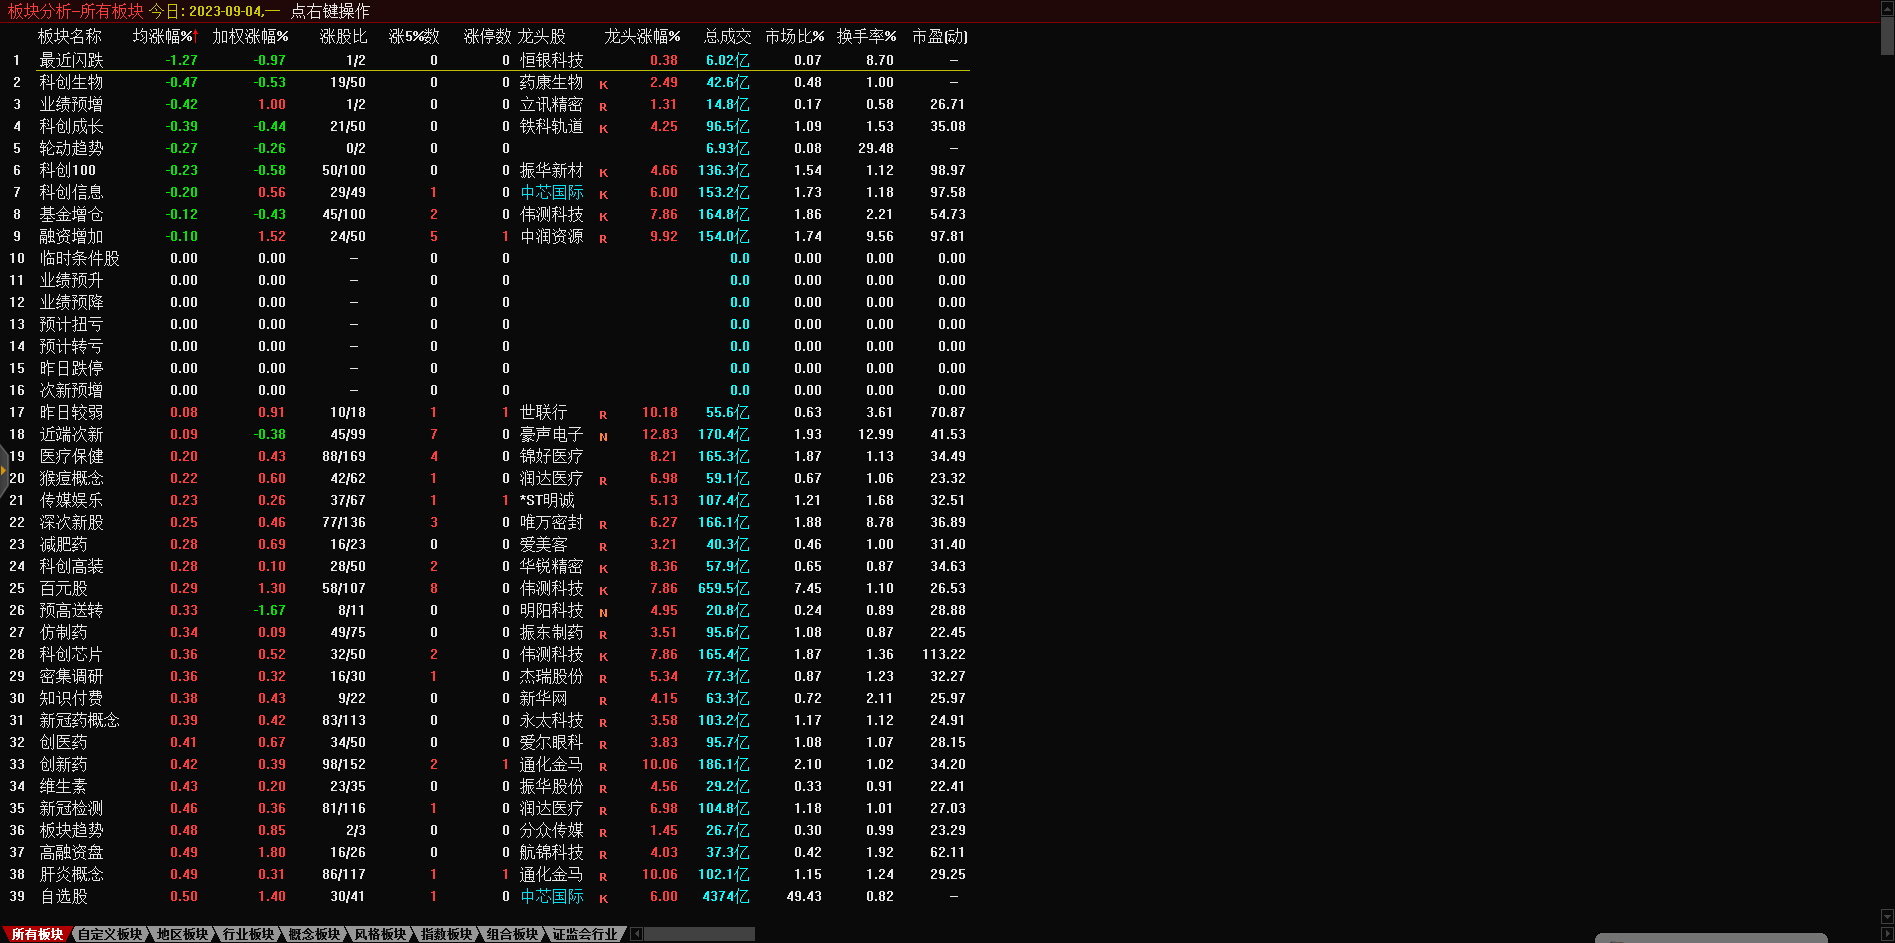This screenshot has width=1895, height=943.
Task: Click the K marker next to 药康生物
Action: [x=603, y=85]
